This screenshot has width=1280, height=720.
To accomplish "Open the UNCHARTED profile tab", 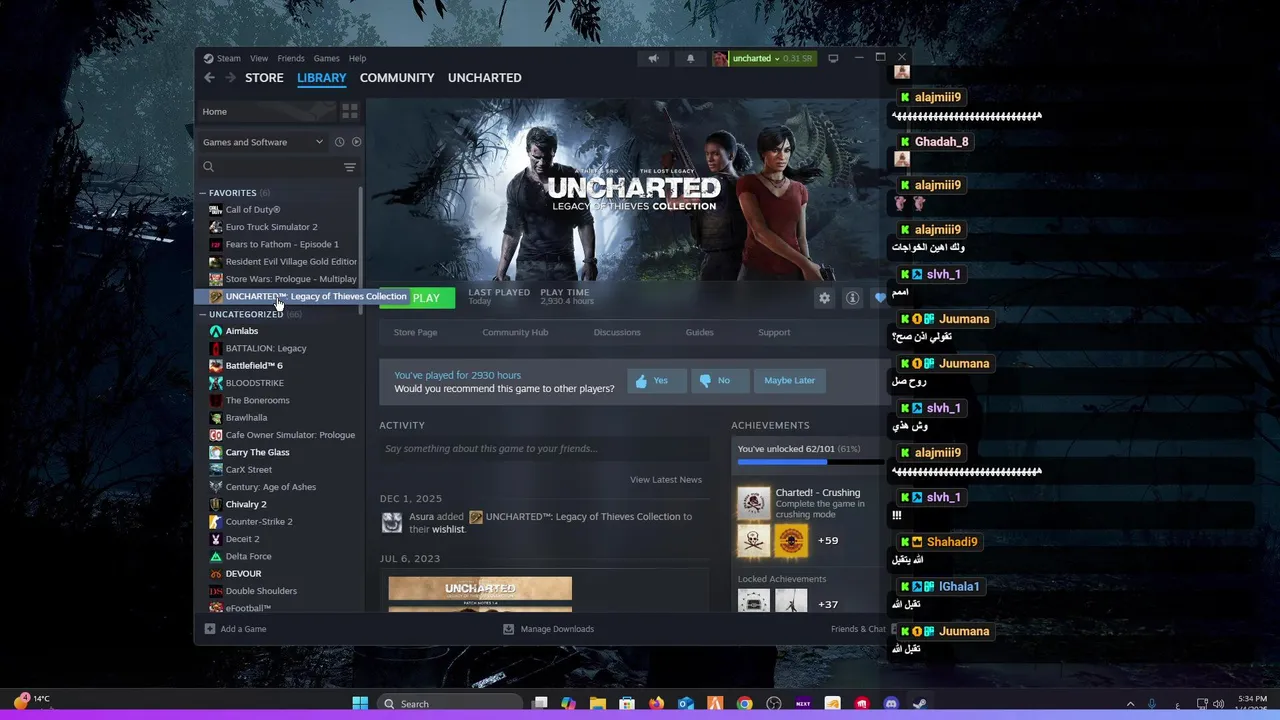I will click(485, 78).
